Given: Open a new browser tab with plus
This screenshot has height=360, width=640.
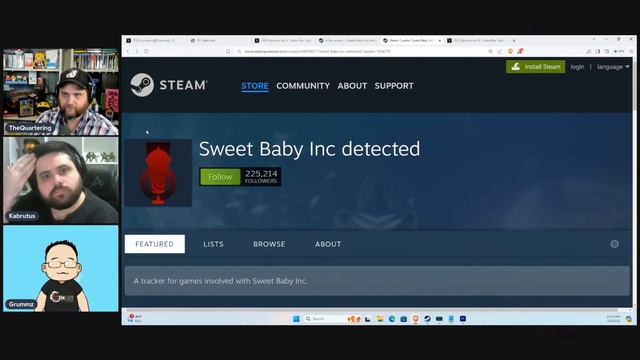Looking at the screenshot, I should click(x=514, y=40).
